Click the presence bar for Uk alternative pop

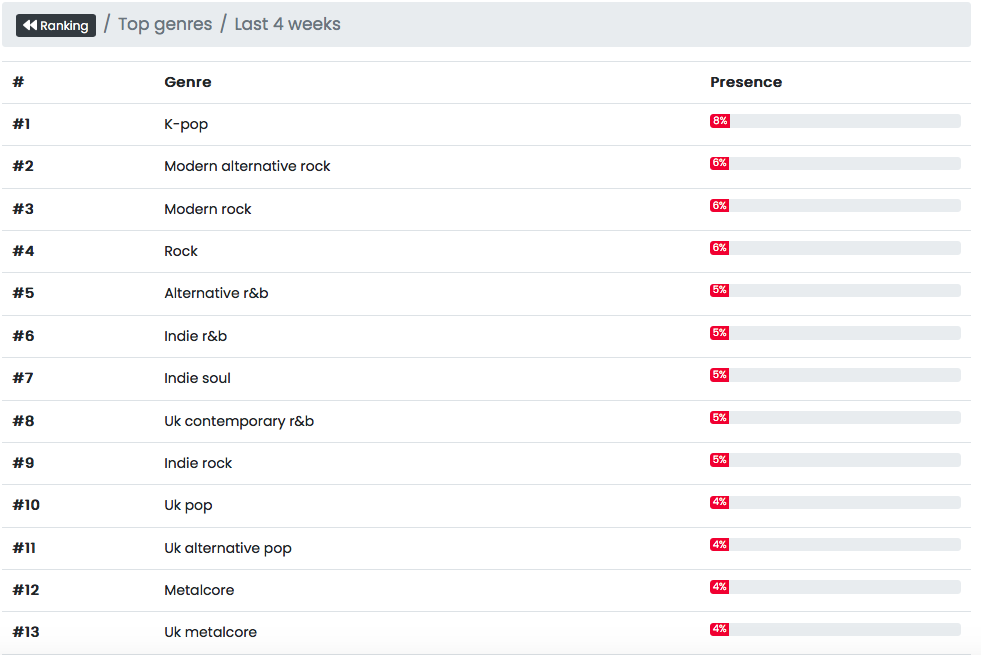point(835,544)
